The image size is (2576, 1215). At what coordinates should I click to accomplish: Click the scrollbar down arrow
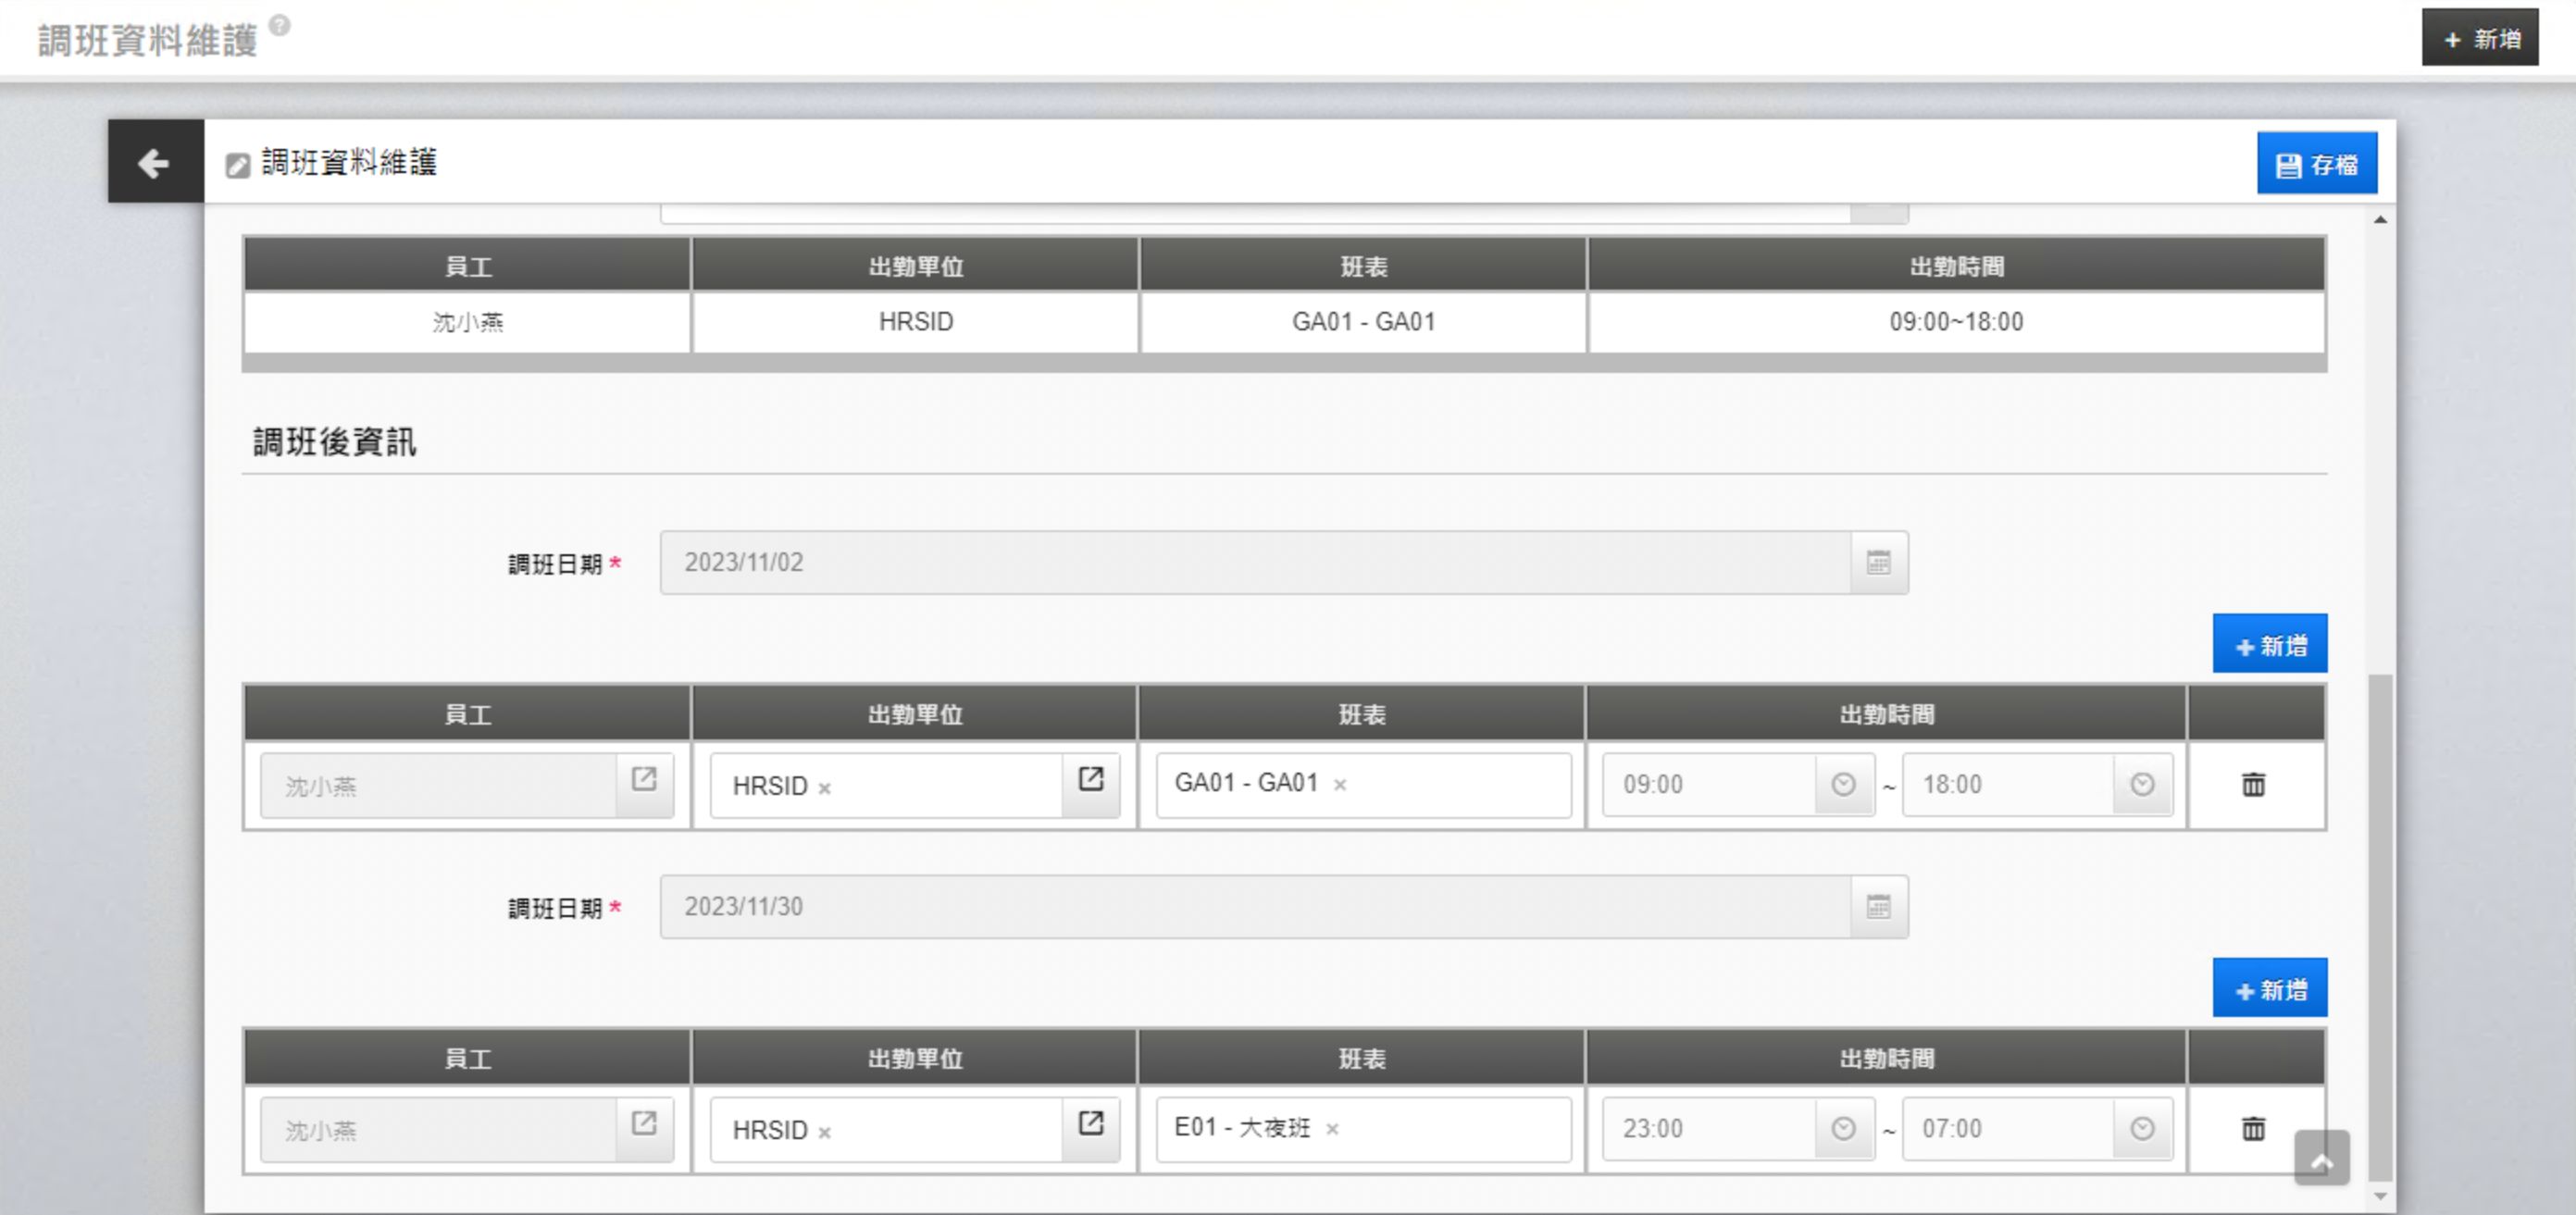point(2380,1196)
